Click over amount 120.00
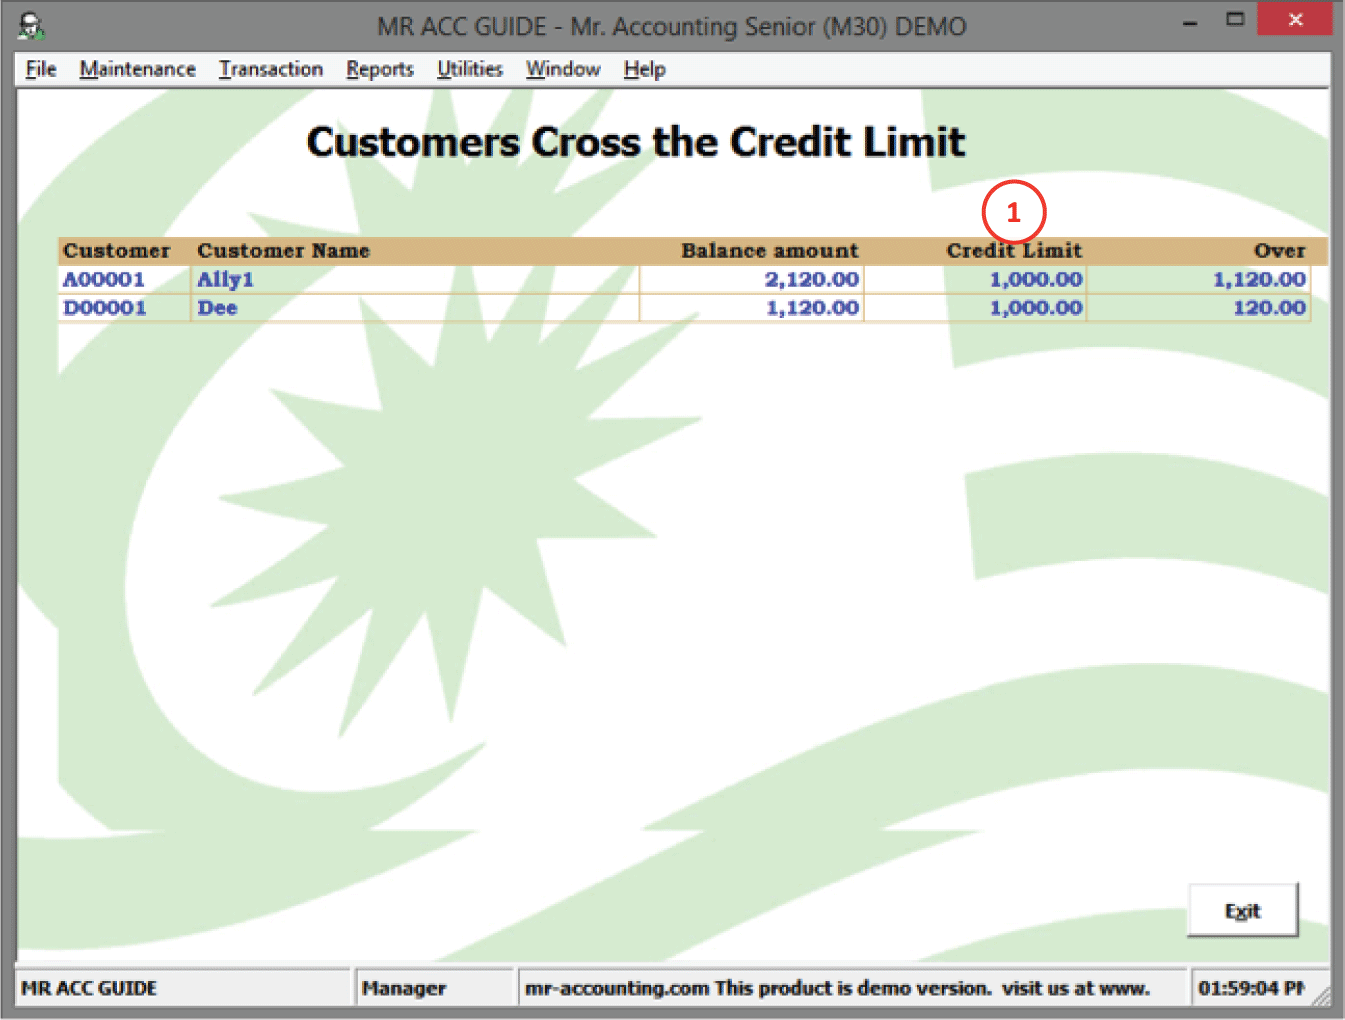The height and width of the screenshot is (1020, 1345). coord(1269,308)
